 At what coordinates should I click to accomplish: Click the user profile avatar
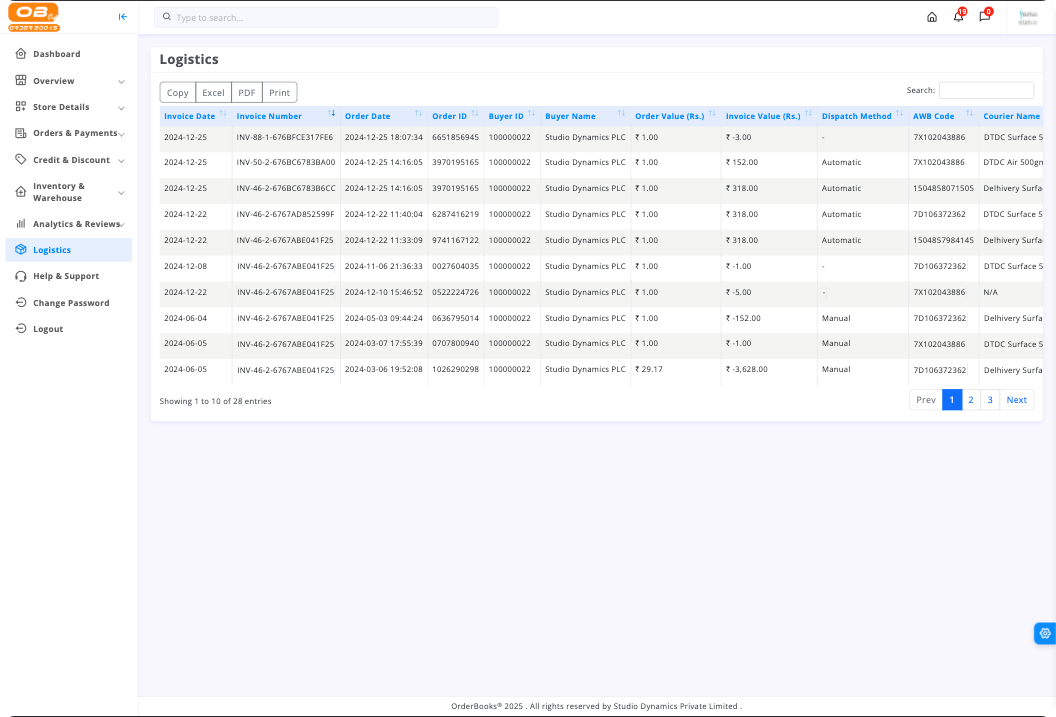[1027, 17]
